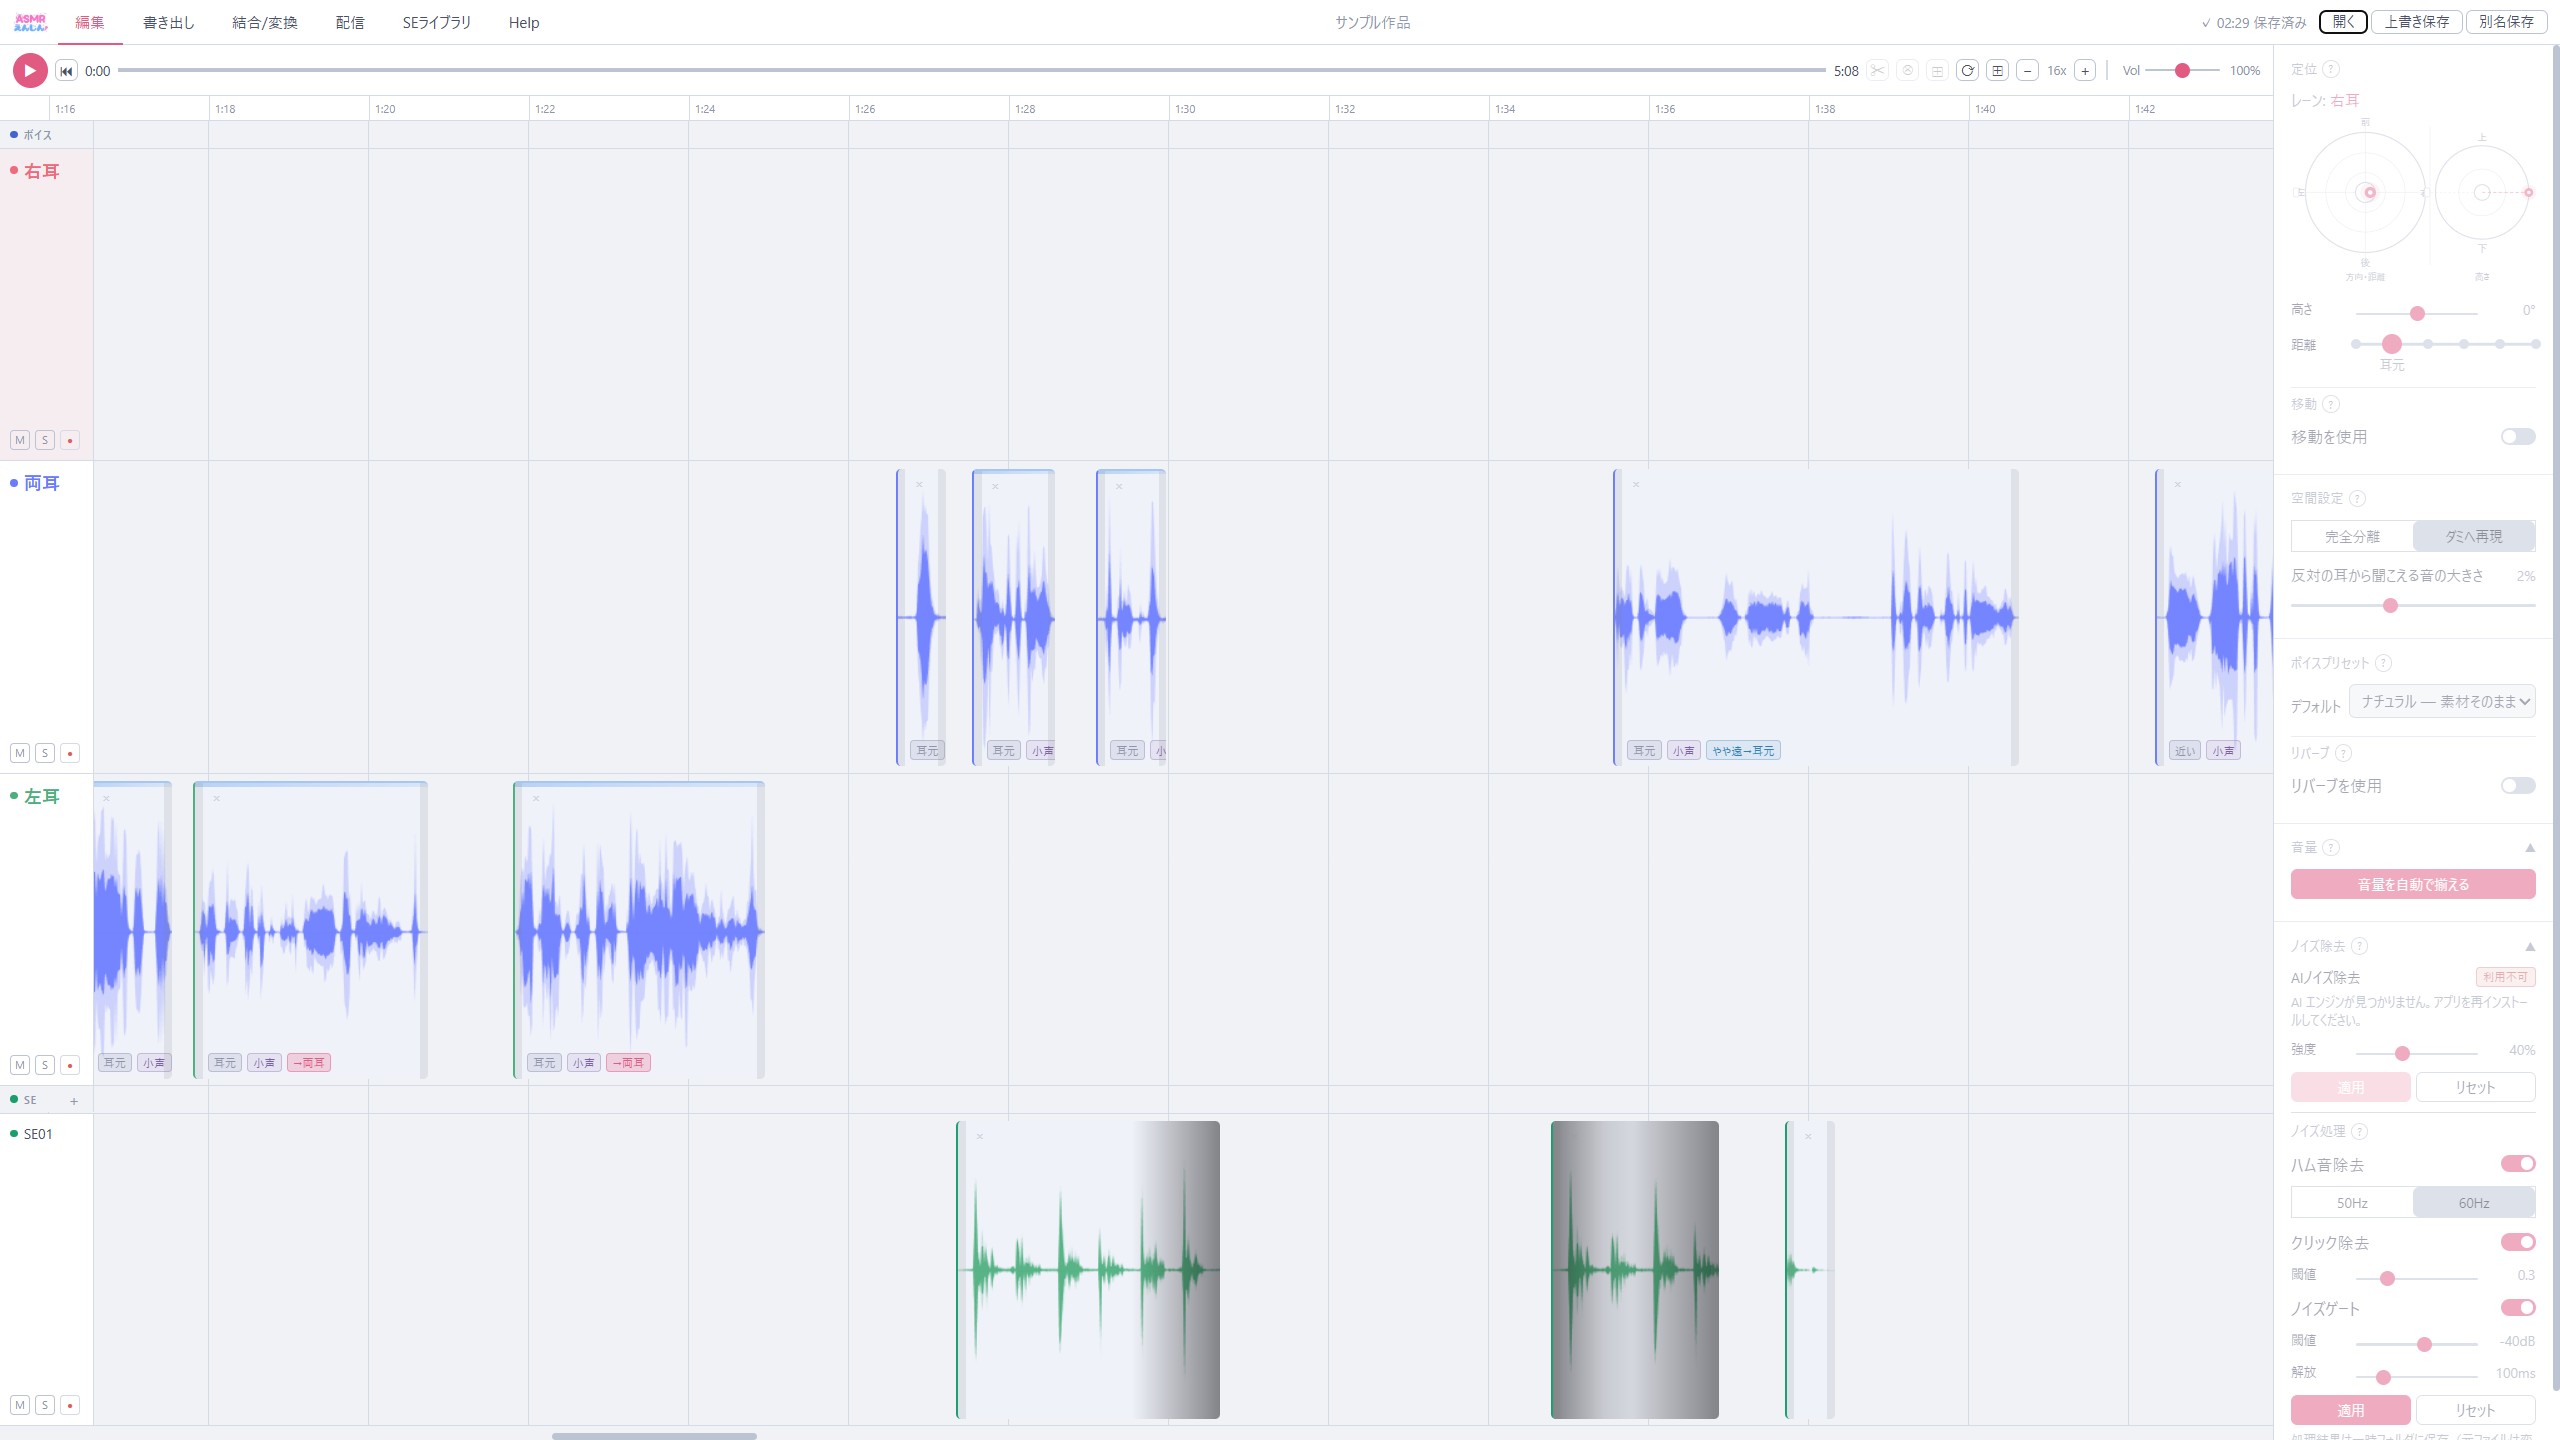Viewport: 2560px width, 1440px height.
Task: Click the 上書き保存 button
Action: coord(2416,22)
